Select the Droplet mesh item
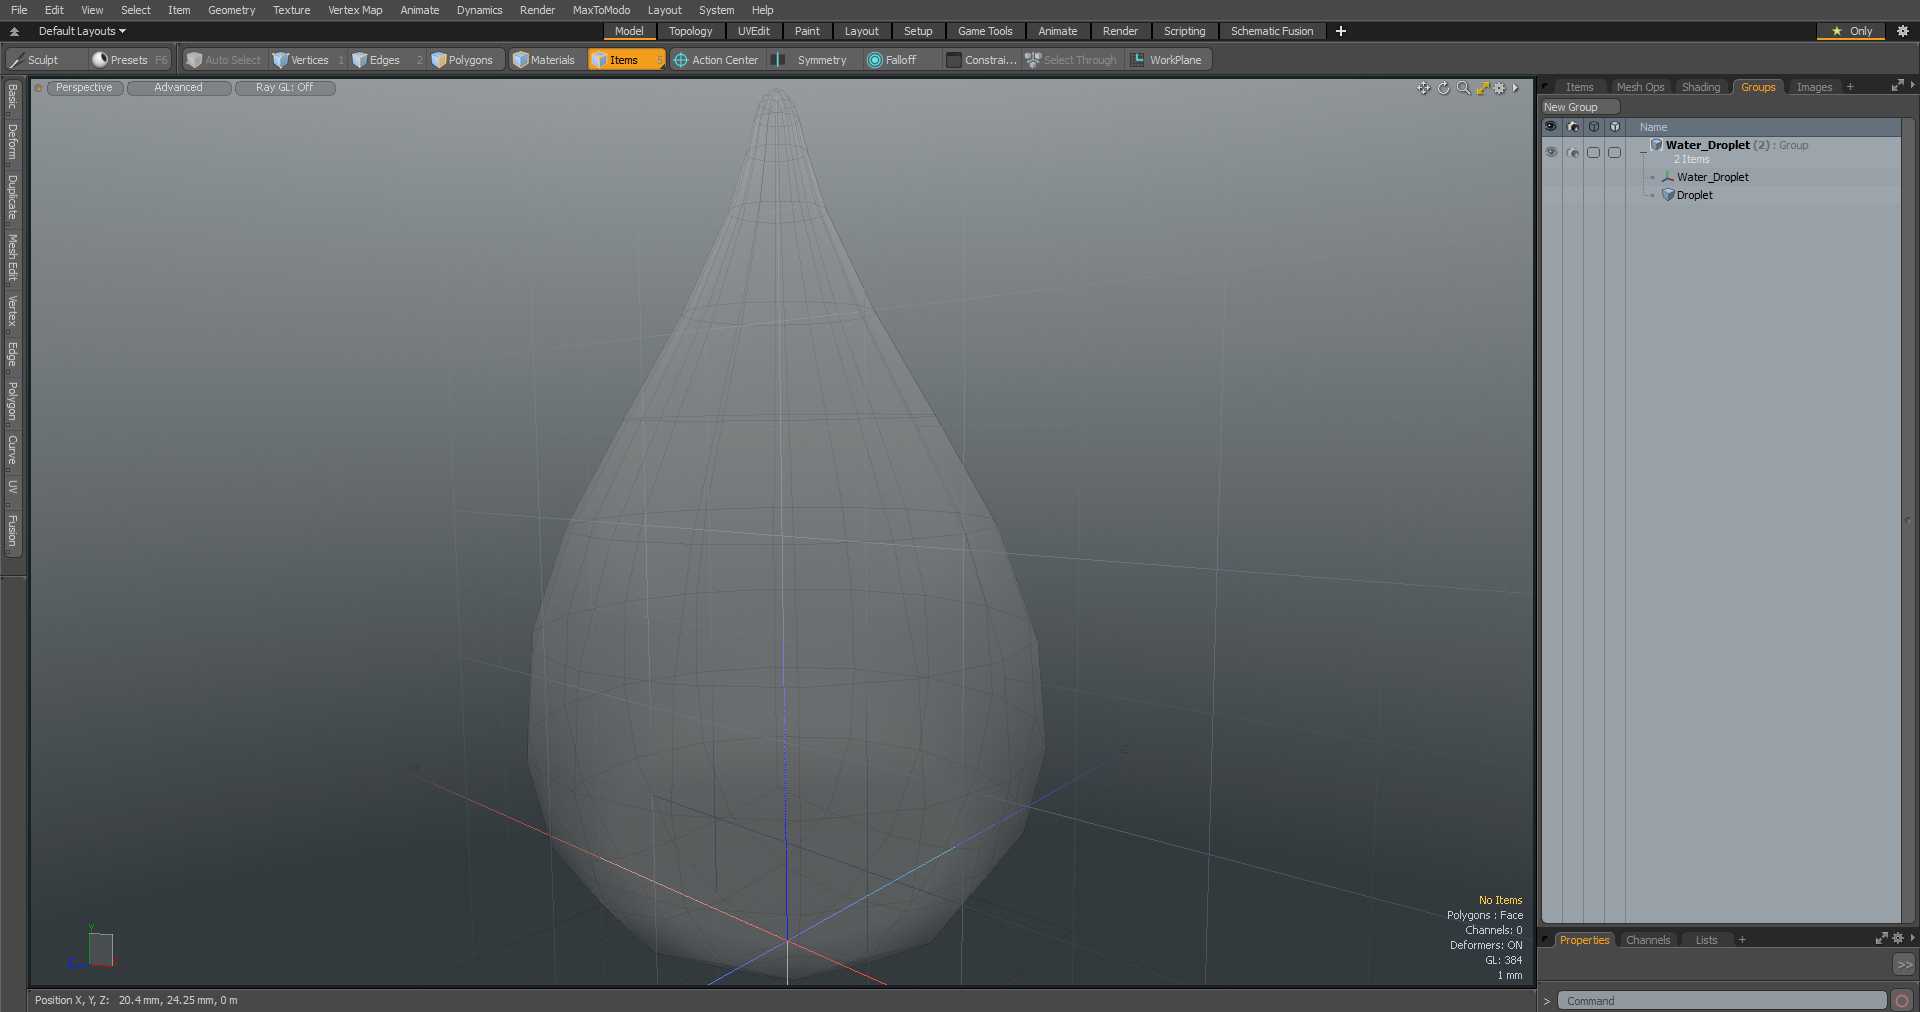 click(1694, 195)
